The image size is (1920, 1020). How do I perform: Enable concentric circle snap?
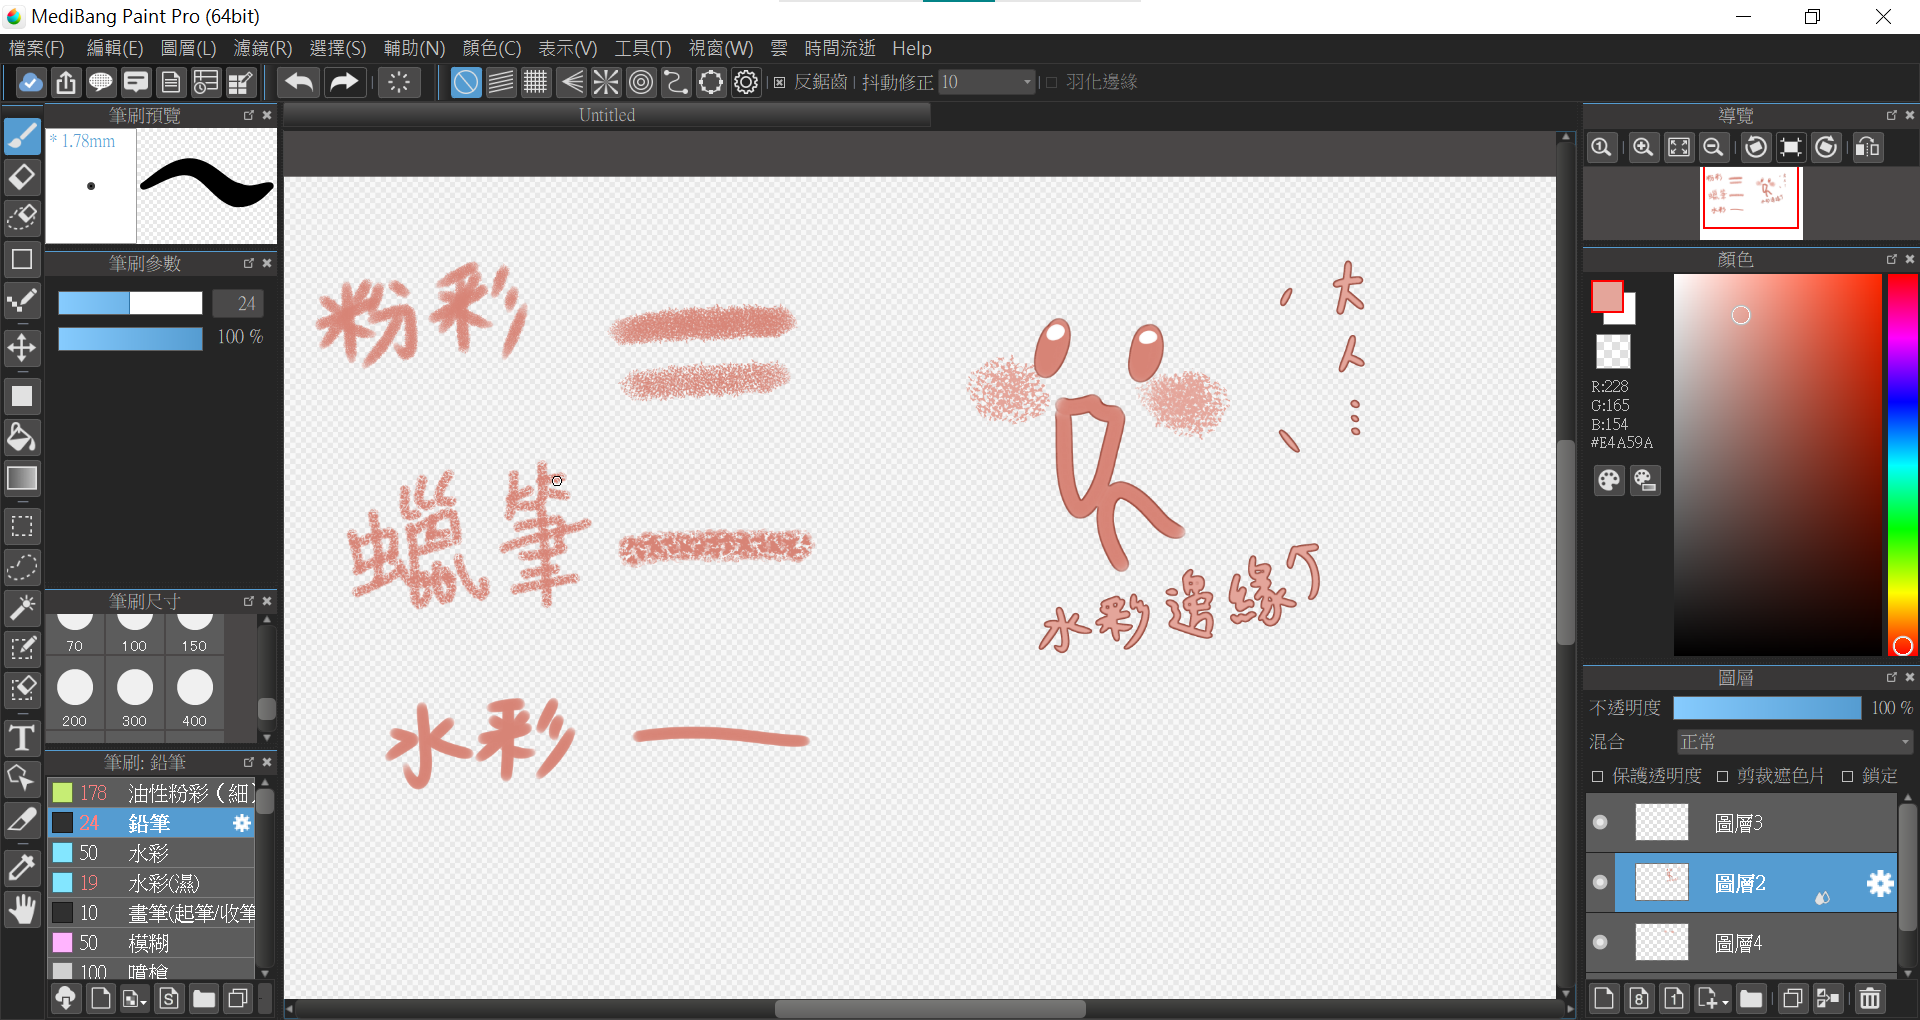pos(641,82)
